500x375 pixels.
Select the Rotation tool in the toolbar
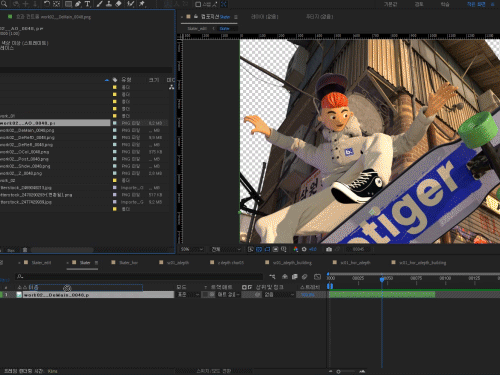click(47, 4)
